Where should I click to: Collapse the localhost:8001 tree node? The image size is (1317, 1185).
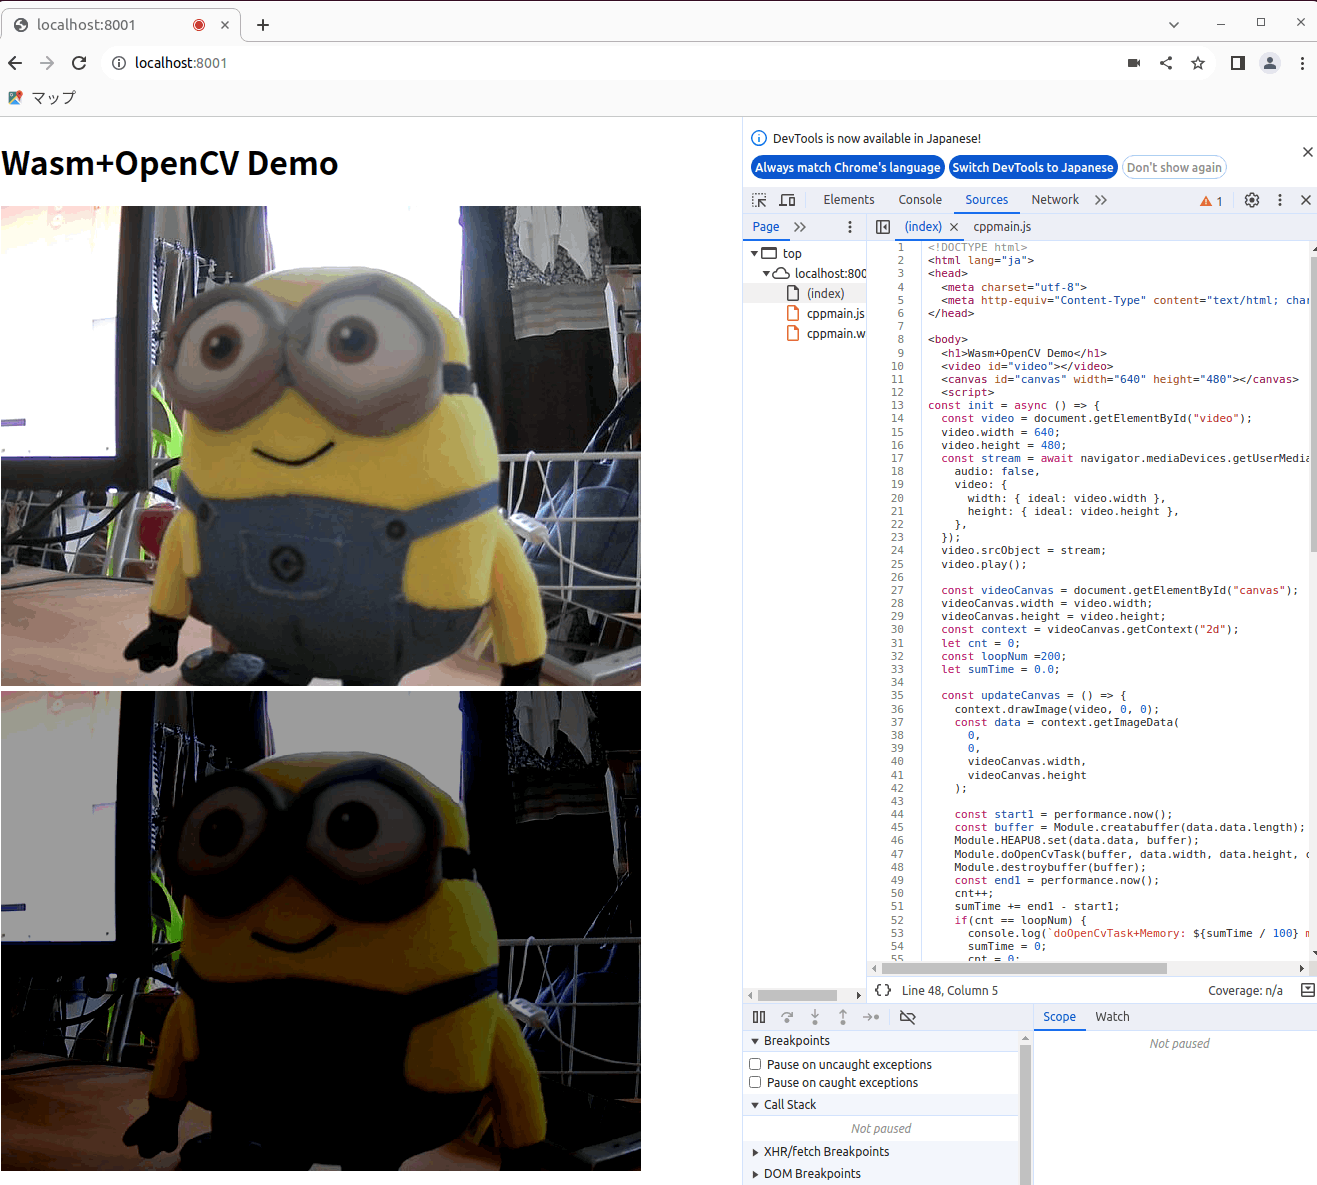pyautogui.click(x=767, y=274)
